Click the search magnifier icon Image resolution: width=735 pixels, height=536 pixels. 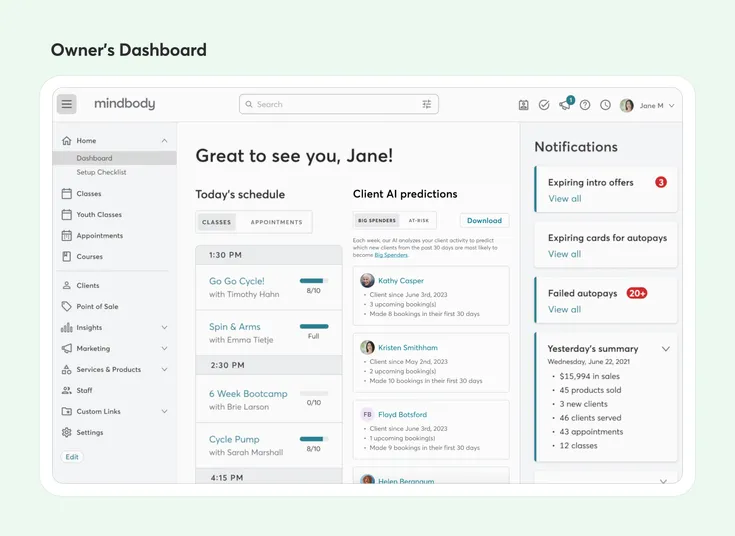pyautogui.click(x=249, y=104)
